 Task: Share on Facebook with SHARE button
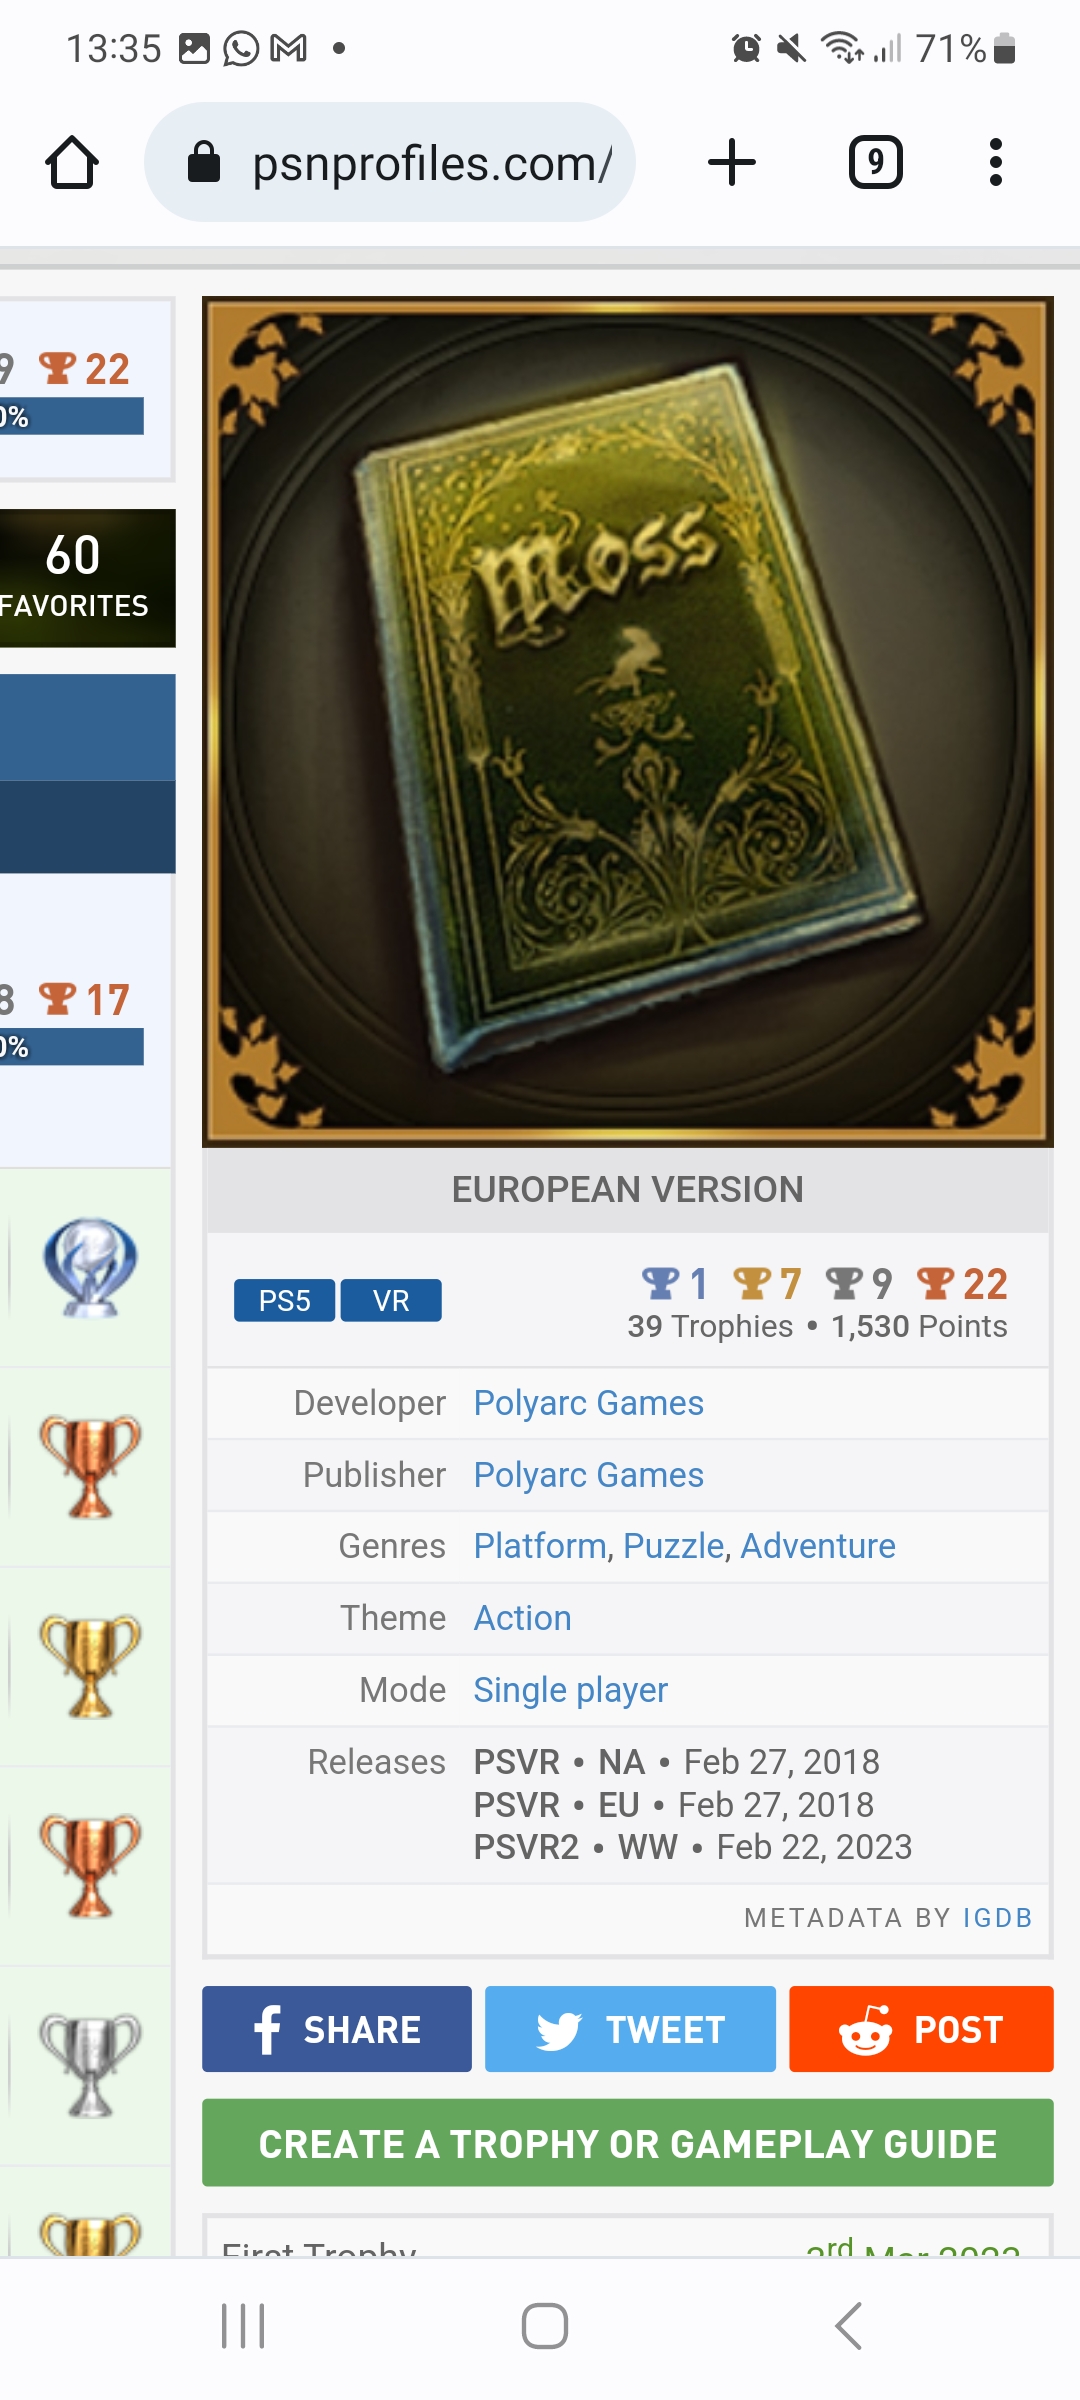(x=337, y=2029)
